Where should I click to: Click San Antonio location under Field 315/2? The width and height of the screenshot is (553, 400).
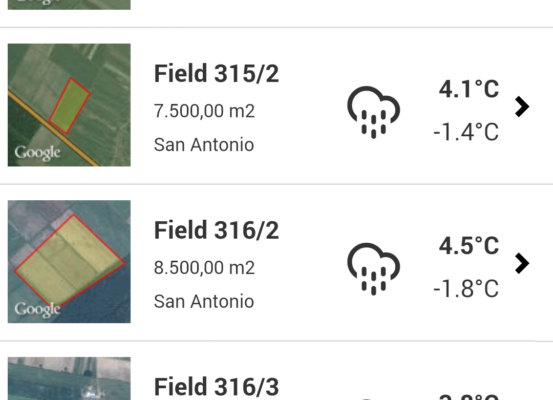point(204,145)
